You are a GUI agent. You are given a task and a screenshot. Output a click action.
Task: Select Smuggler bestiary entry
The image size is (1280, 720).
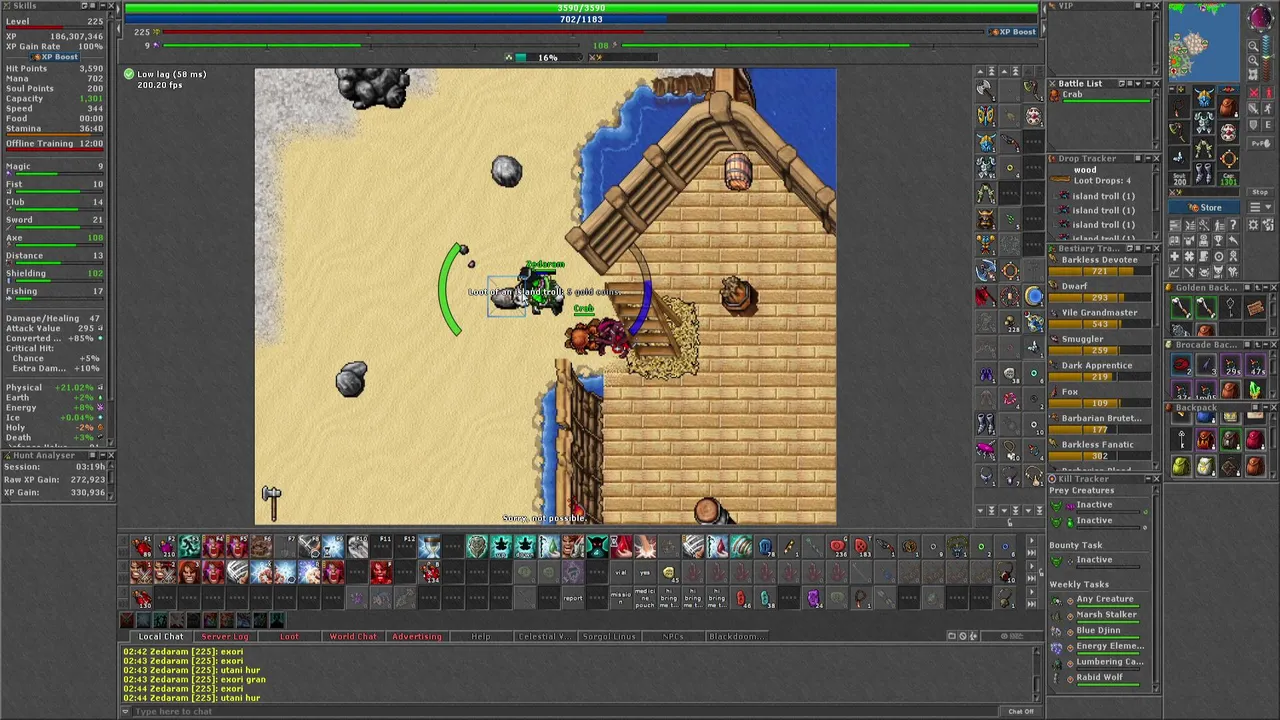[1100, 345]
